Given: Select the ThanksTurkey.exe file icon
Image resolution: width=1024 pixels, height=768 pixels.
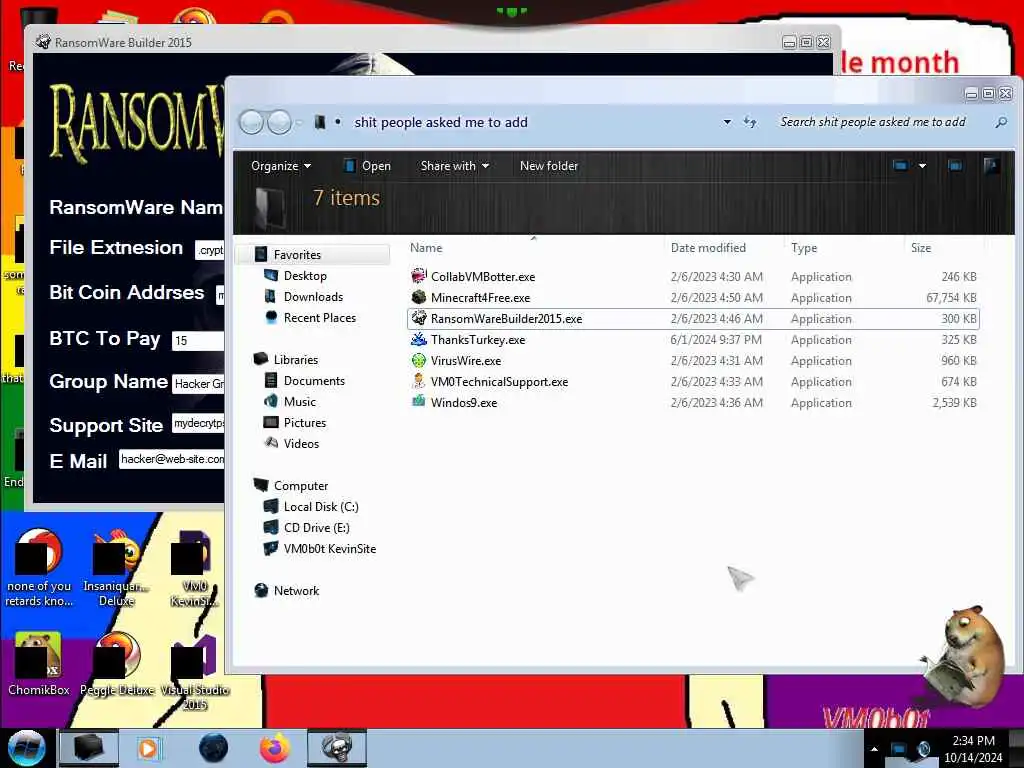Looking at the screenshot, I should (419, 339).
